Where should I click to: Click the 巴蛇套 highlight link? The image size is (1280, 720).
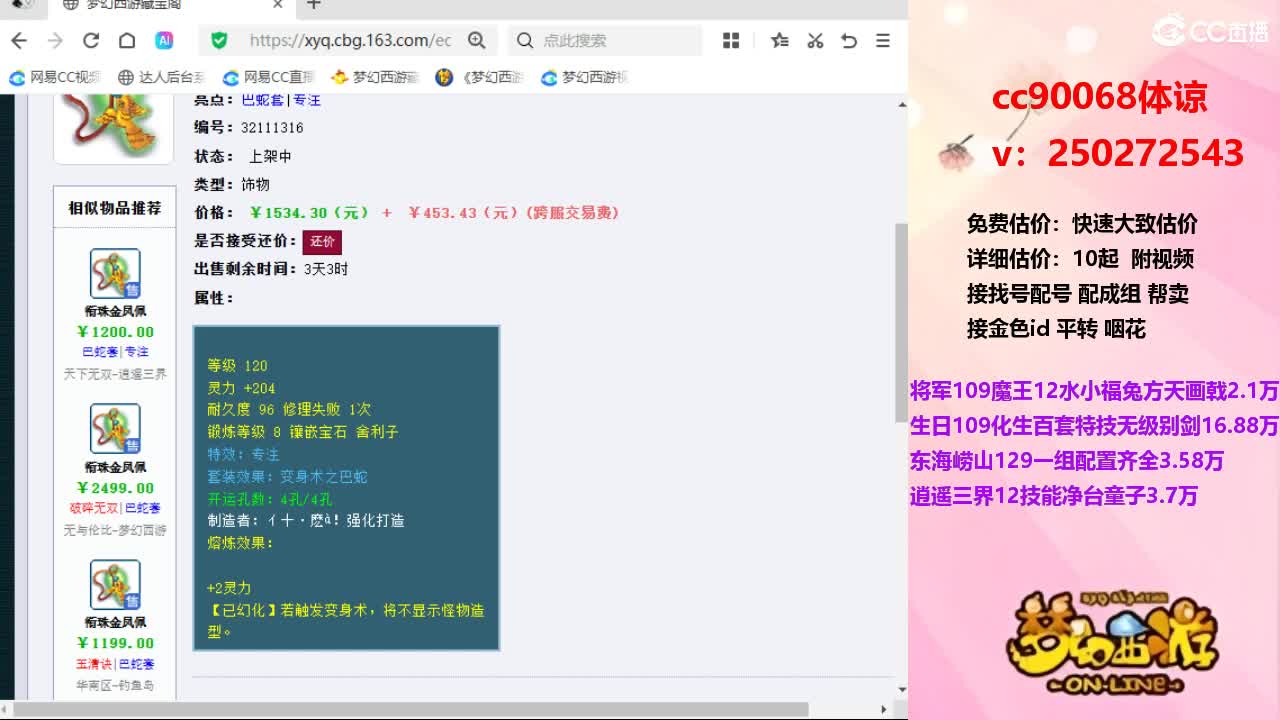pyautogui.click(x=263, y=100)
